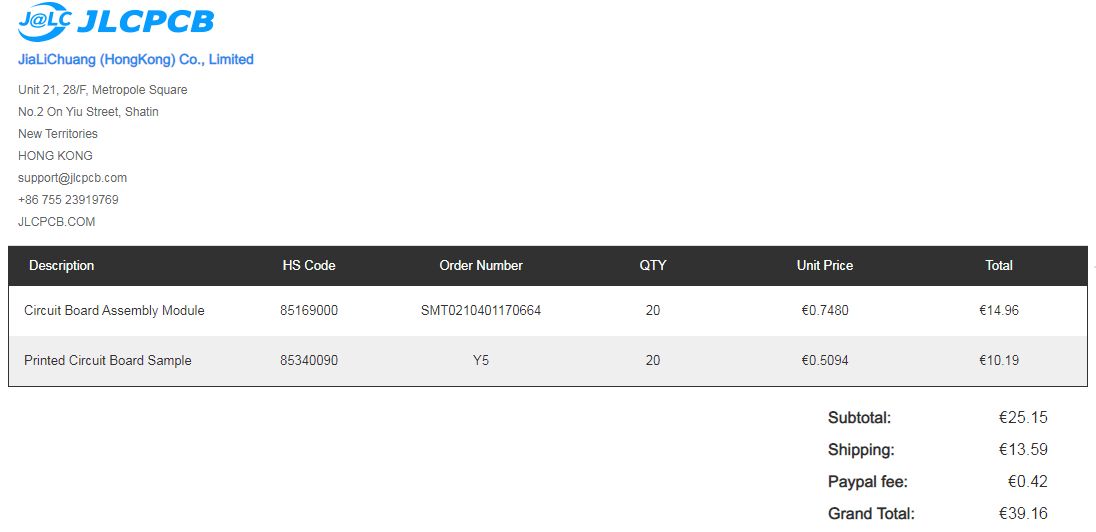The image size is (1096, 532).
Task: Click order number SMT0210401170664
Action: point(481,310)
